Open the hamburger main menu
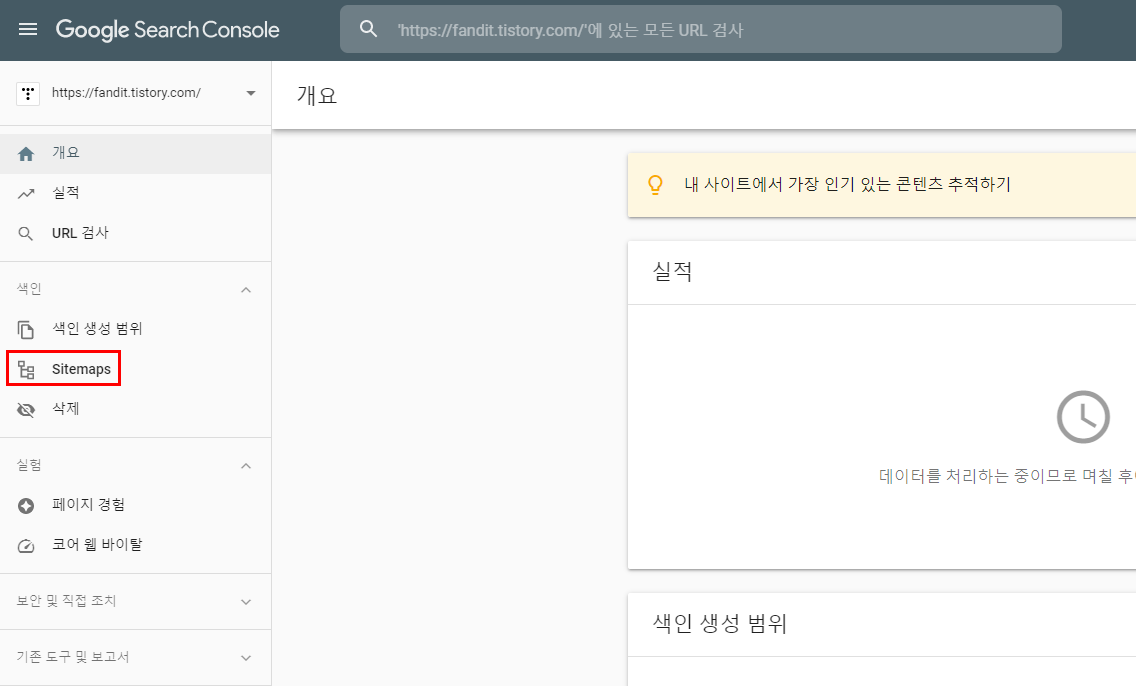 (28, 29)
